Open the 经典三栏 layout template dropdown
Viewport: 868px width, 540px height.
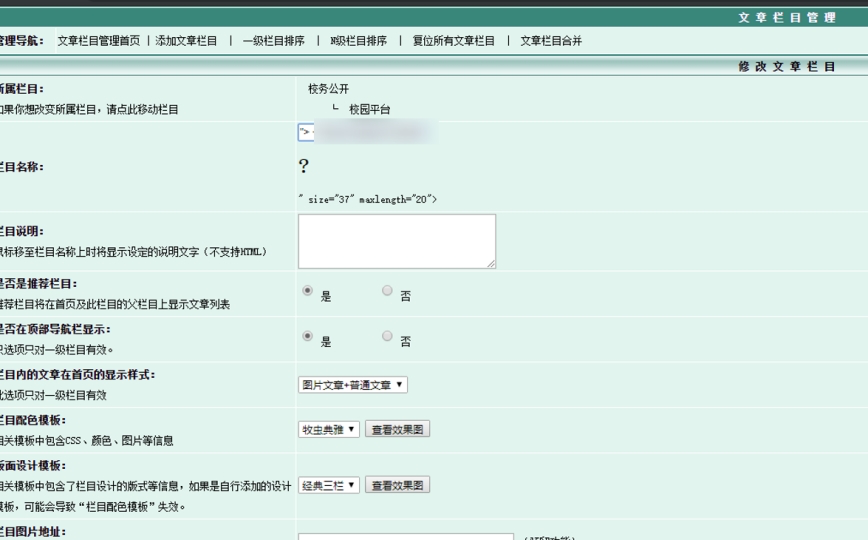point(328,486)
